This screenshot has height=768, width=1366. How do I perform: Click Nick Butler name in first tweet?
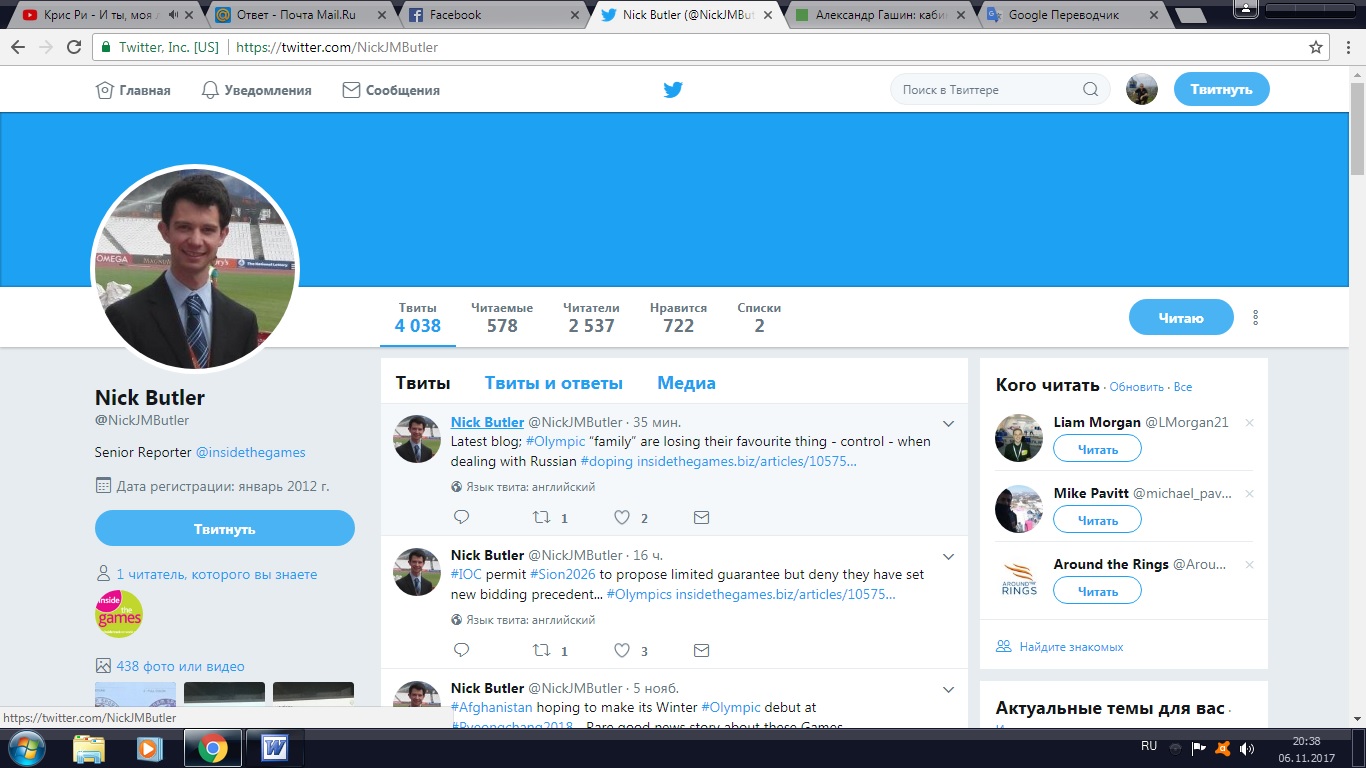pyautogui.click(x=487, y=422)
